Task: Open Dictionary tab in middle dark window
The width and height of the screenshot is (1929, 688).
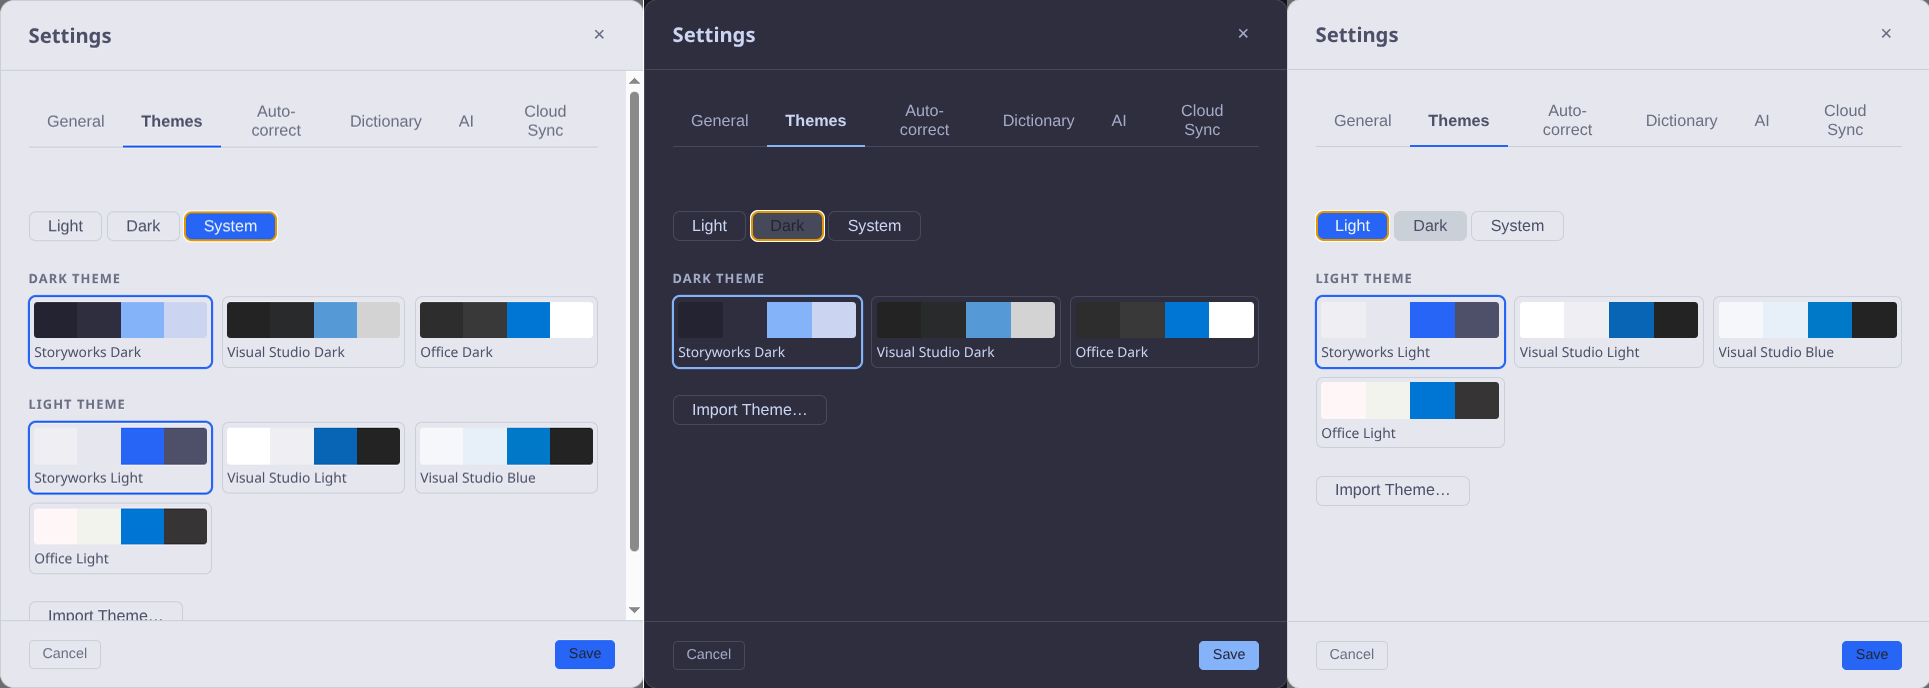Action: (1039, 120)
